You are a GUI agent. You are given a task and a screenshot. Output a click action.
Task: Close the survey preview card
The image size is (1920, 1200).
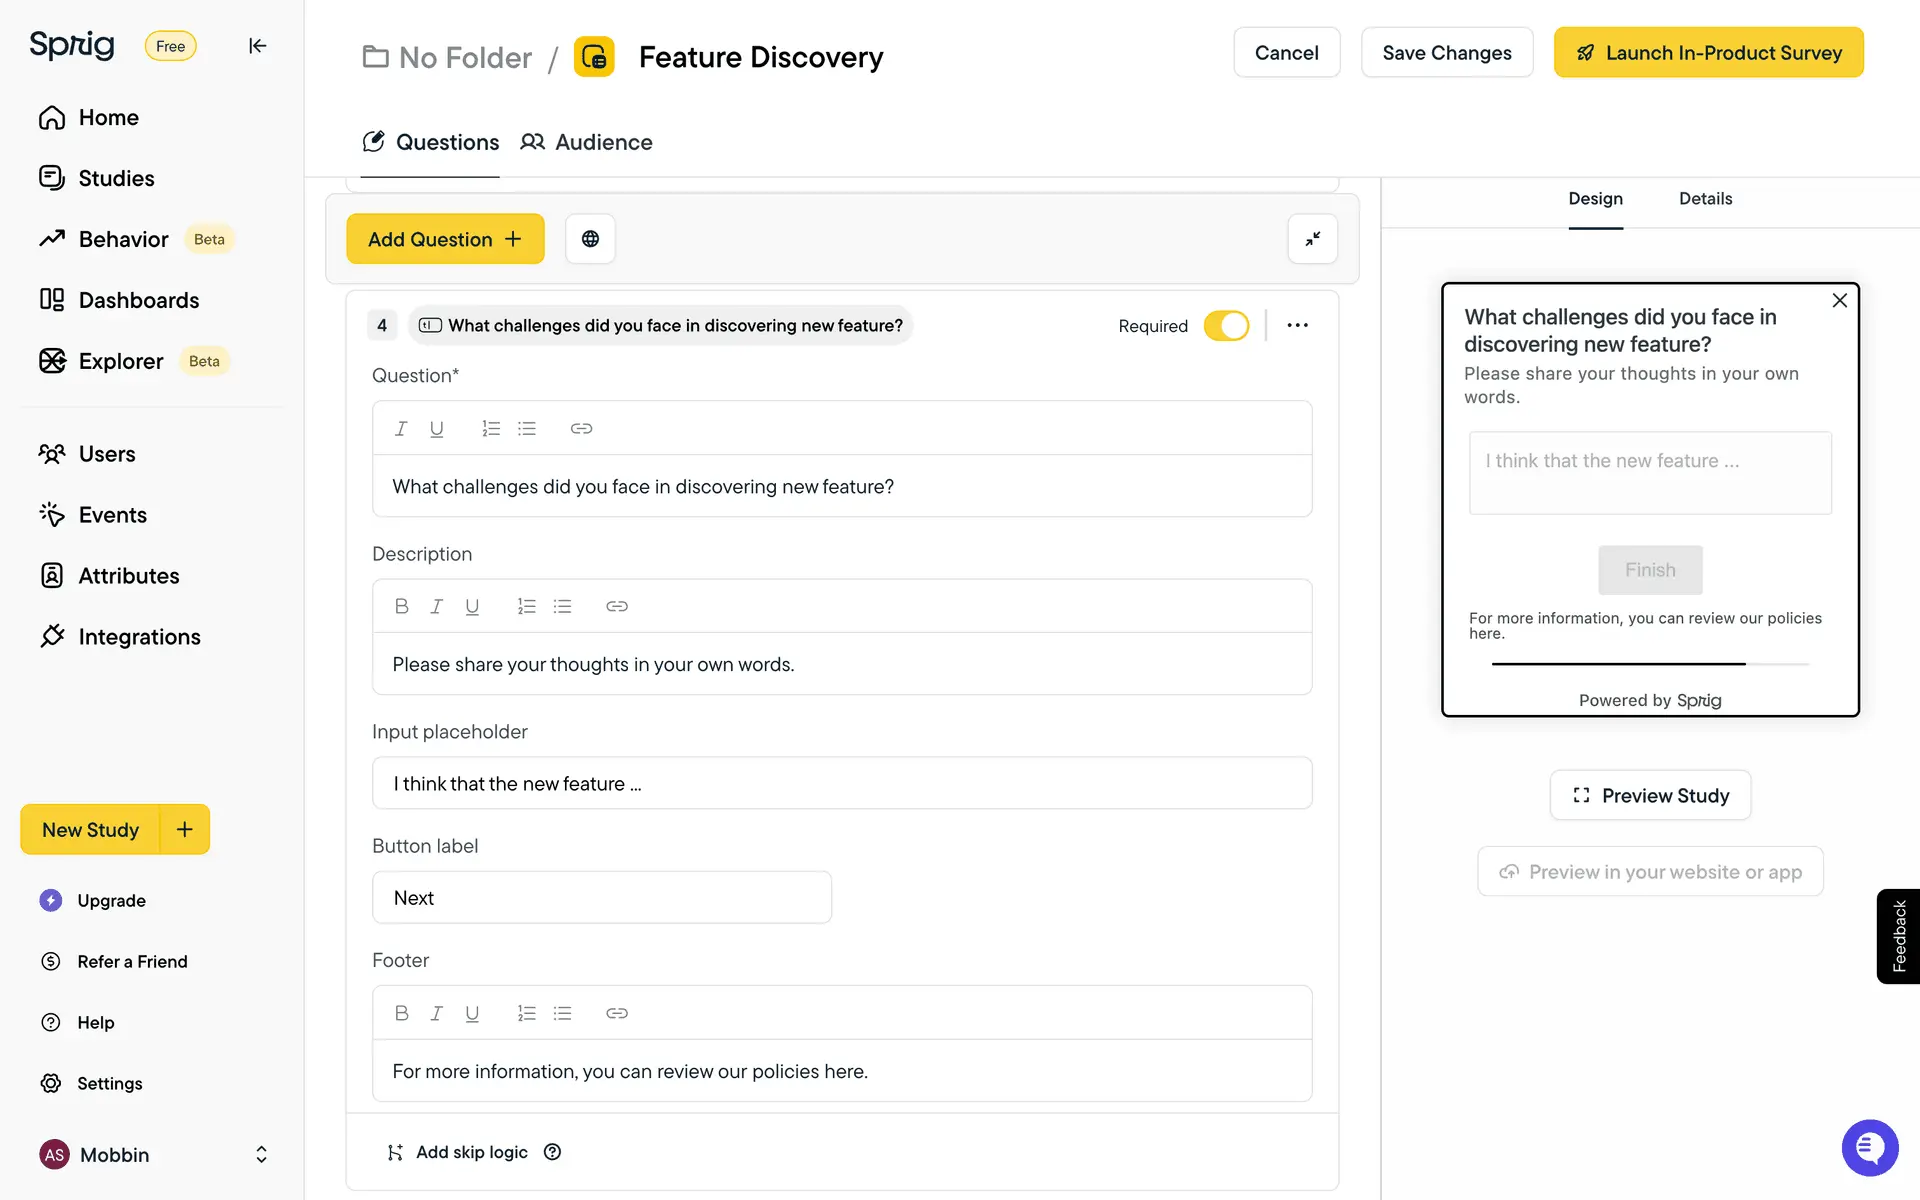(1839, 301)
